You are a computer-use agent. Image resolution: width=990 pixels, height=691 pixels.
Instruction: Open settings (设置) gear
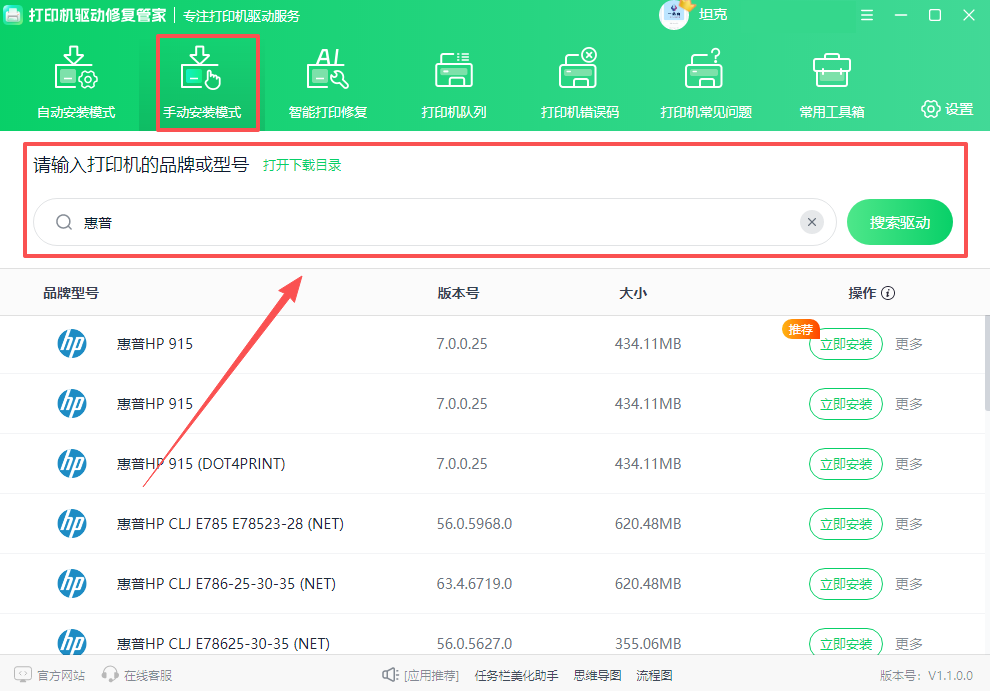click(947, 109)
